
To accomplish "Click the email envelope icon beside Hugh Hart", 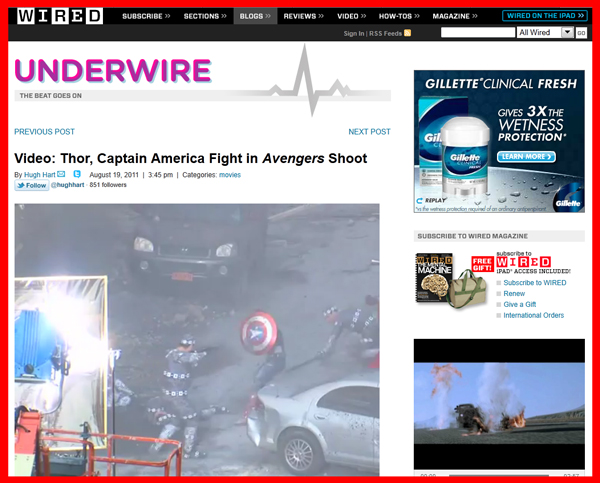I will [61, 174].
